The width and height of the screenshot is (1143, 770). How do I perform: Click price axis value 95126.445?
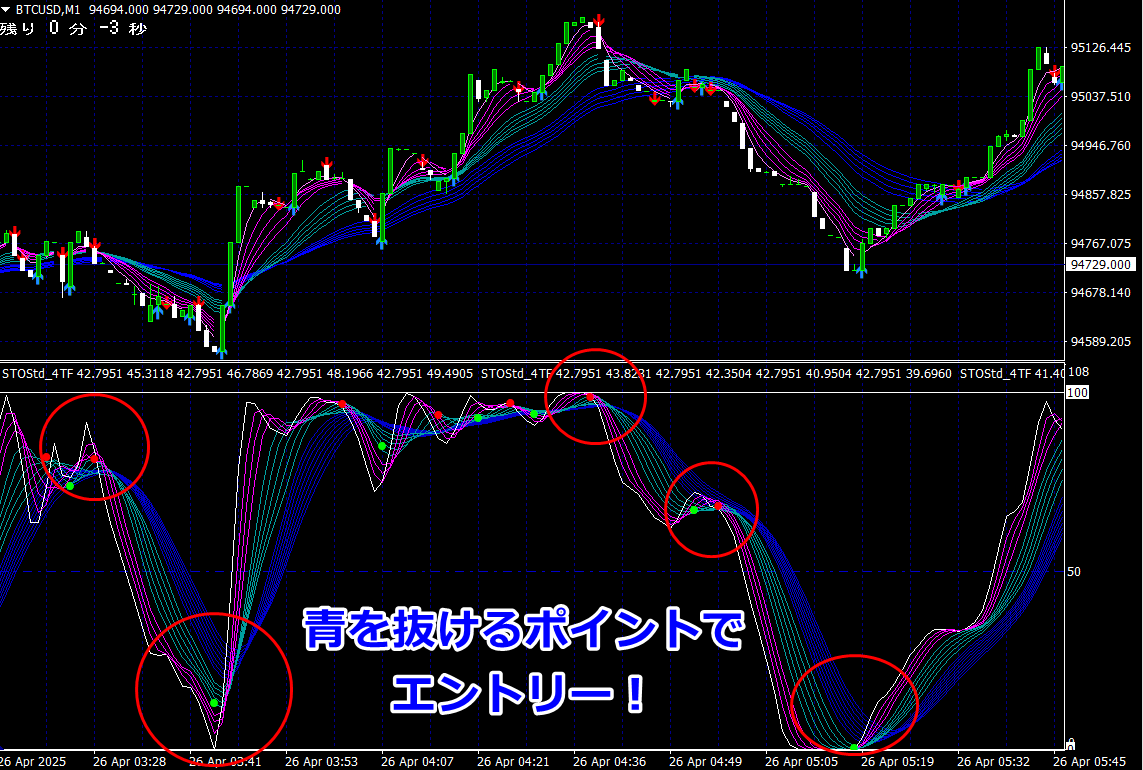pyautogui.click(x=1101, y=47)
